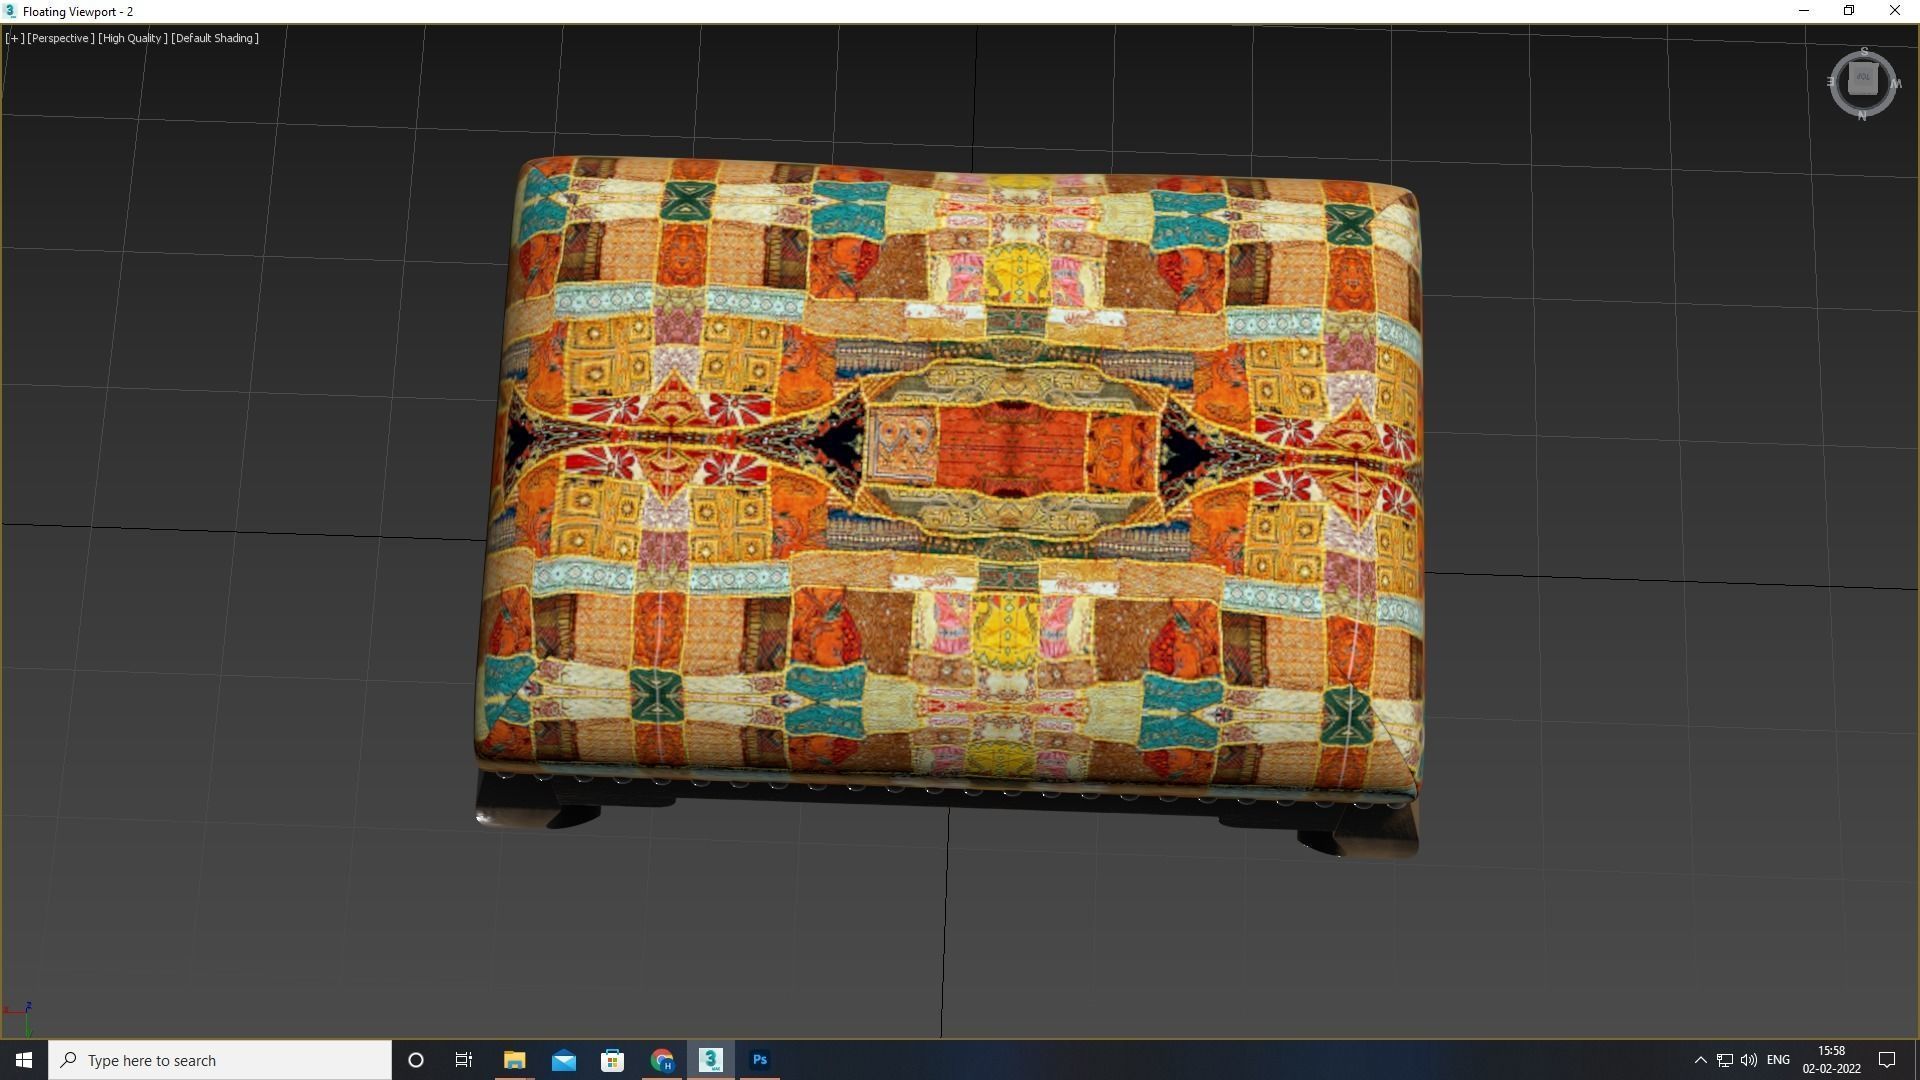Switch to Photoshop on the taskbar
Image resolution: width=1920 pixels, height=1080 pixels.
tap(760, 1060)
